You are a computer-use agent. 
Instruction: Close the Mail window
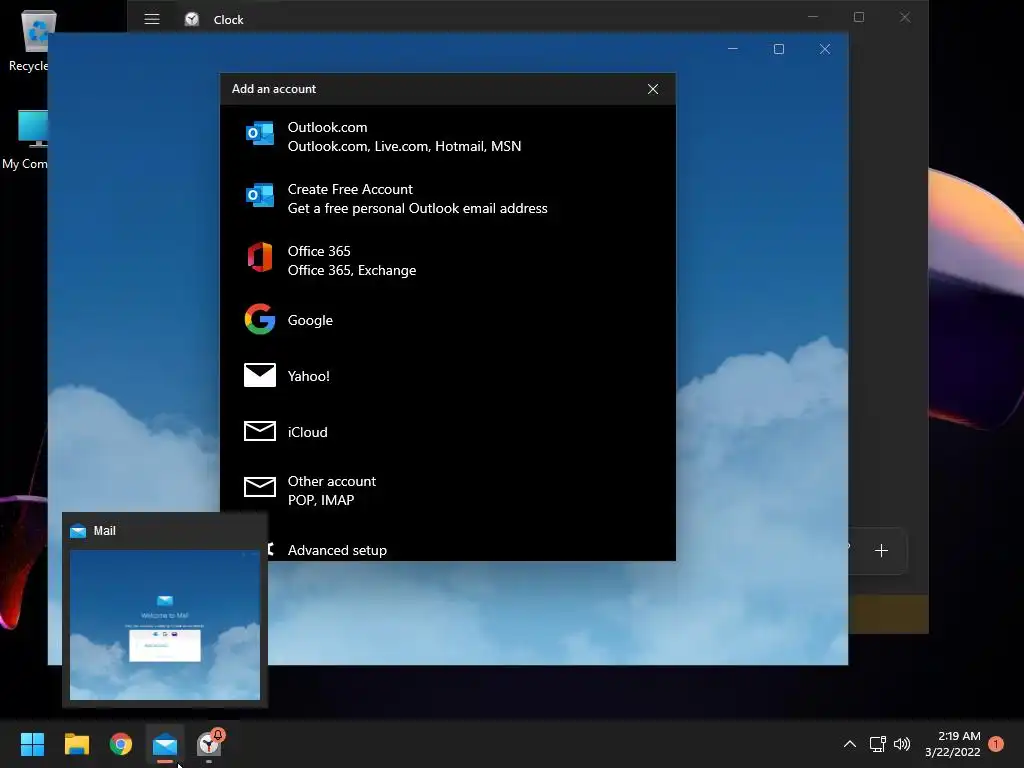click(x=825, y=49)
